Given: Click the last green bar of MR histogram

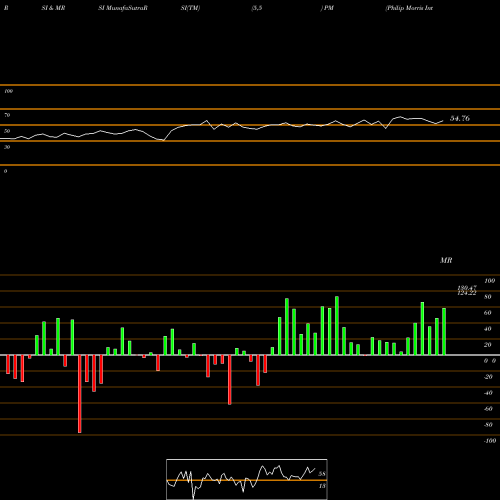Looking at the screenshot, I should [444, 332].
